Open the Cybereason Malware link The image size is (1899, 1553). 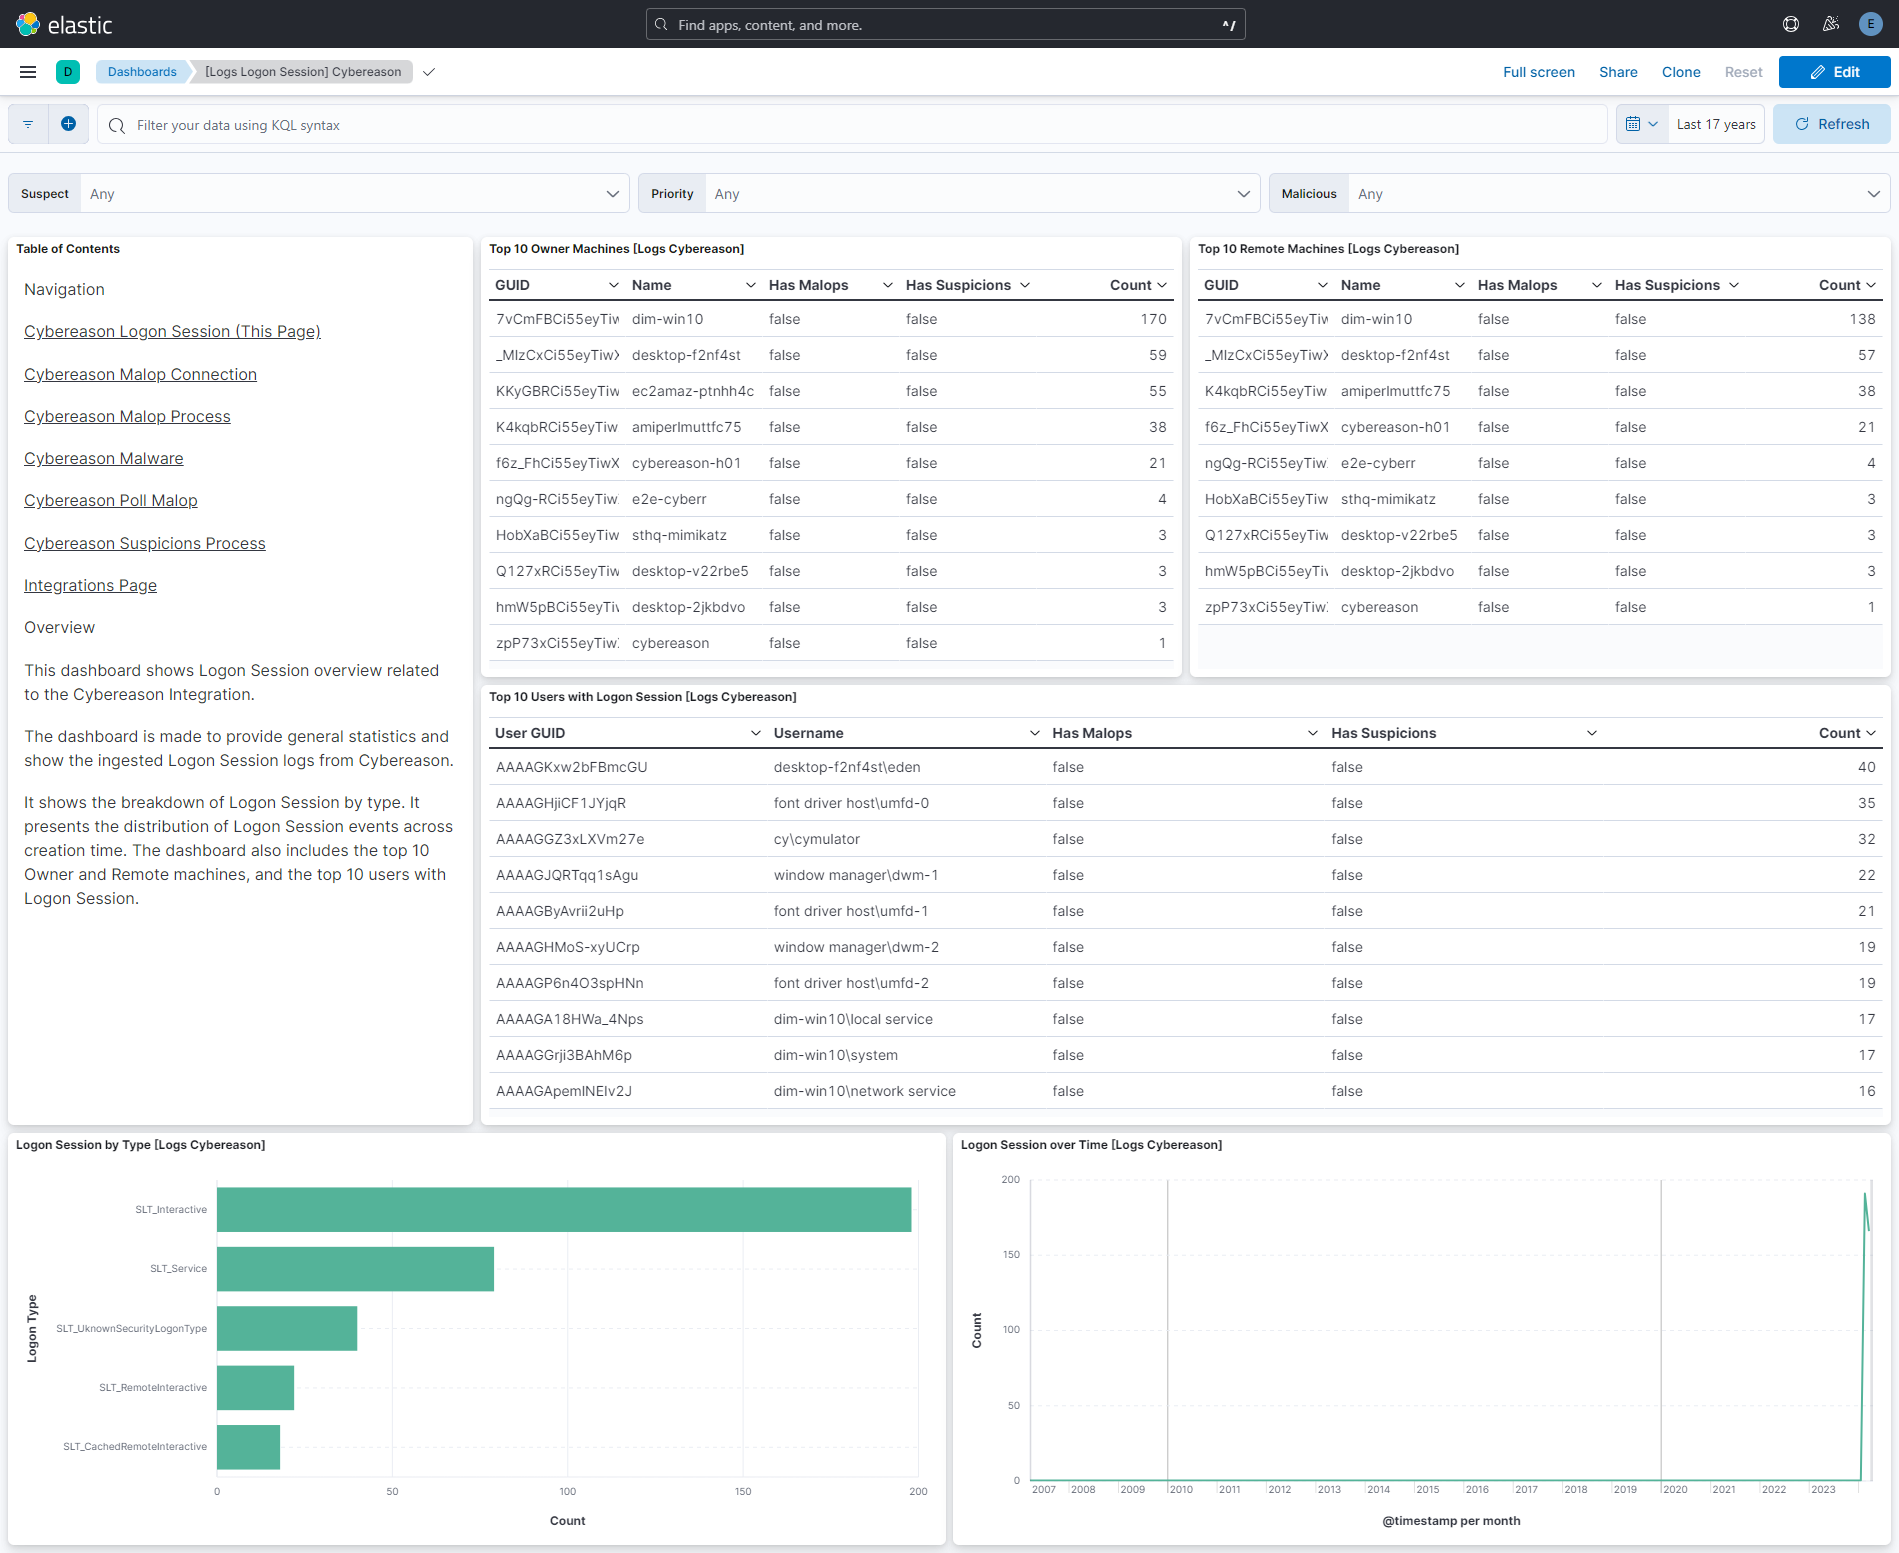pos(103,458)
